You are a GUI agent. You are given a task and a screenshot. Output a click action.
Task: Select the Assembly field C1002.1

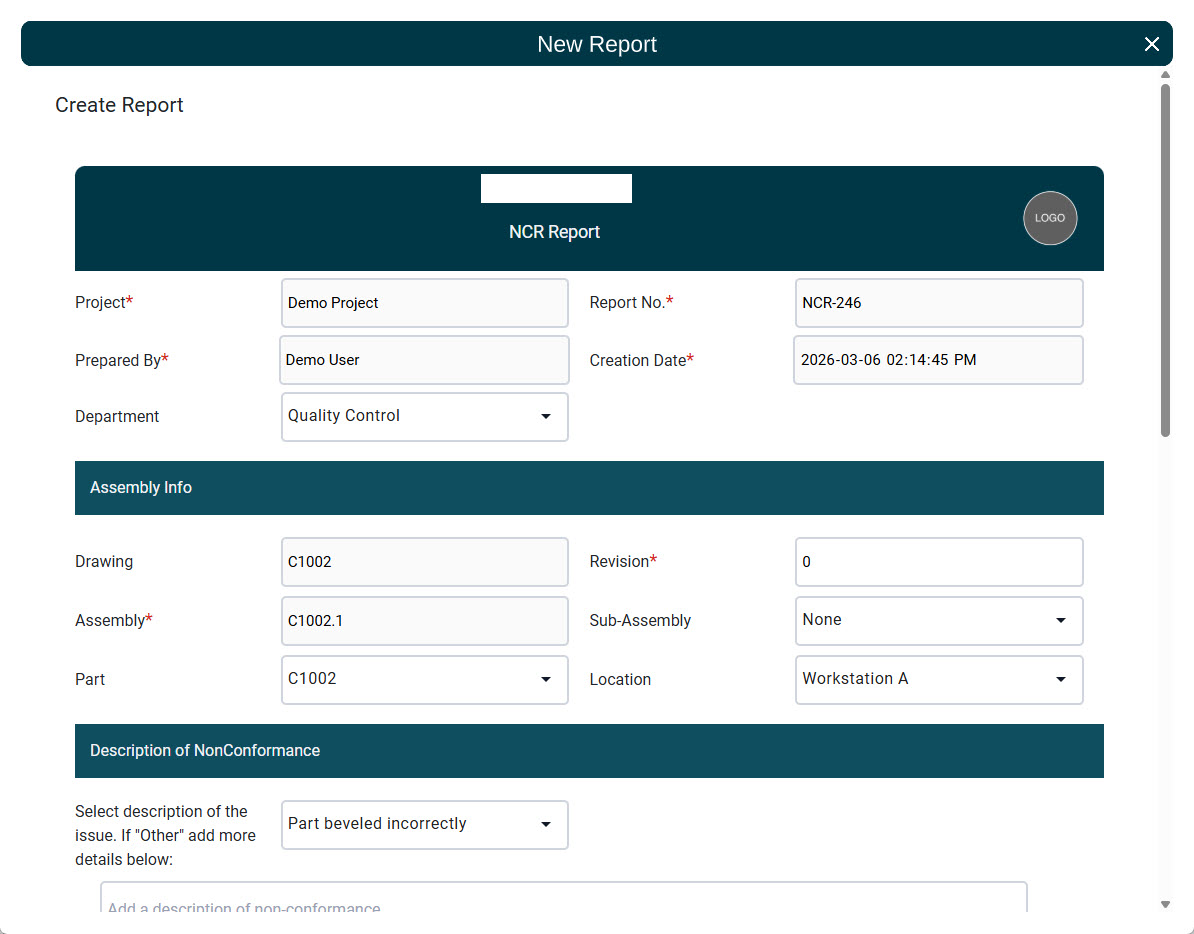[425, 621]
